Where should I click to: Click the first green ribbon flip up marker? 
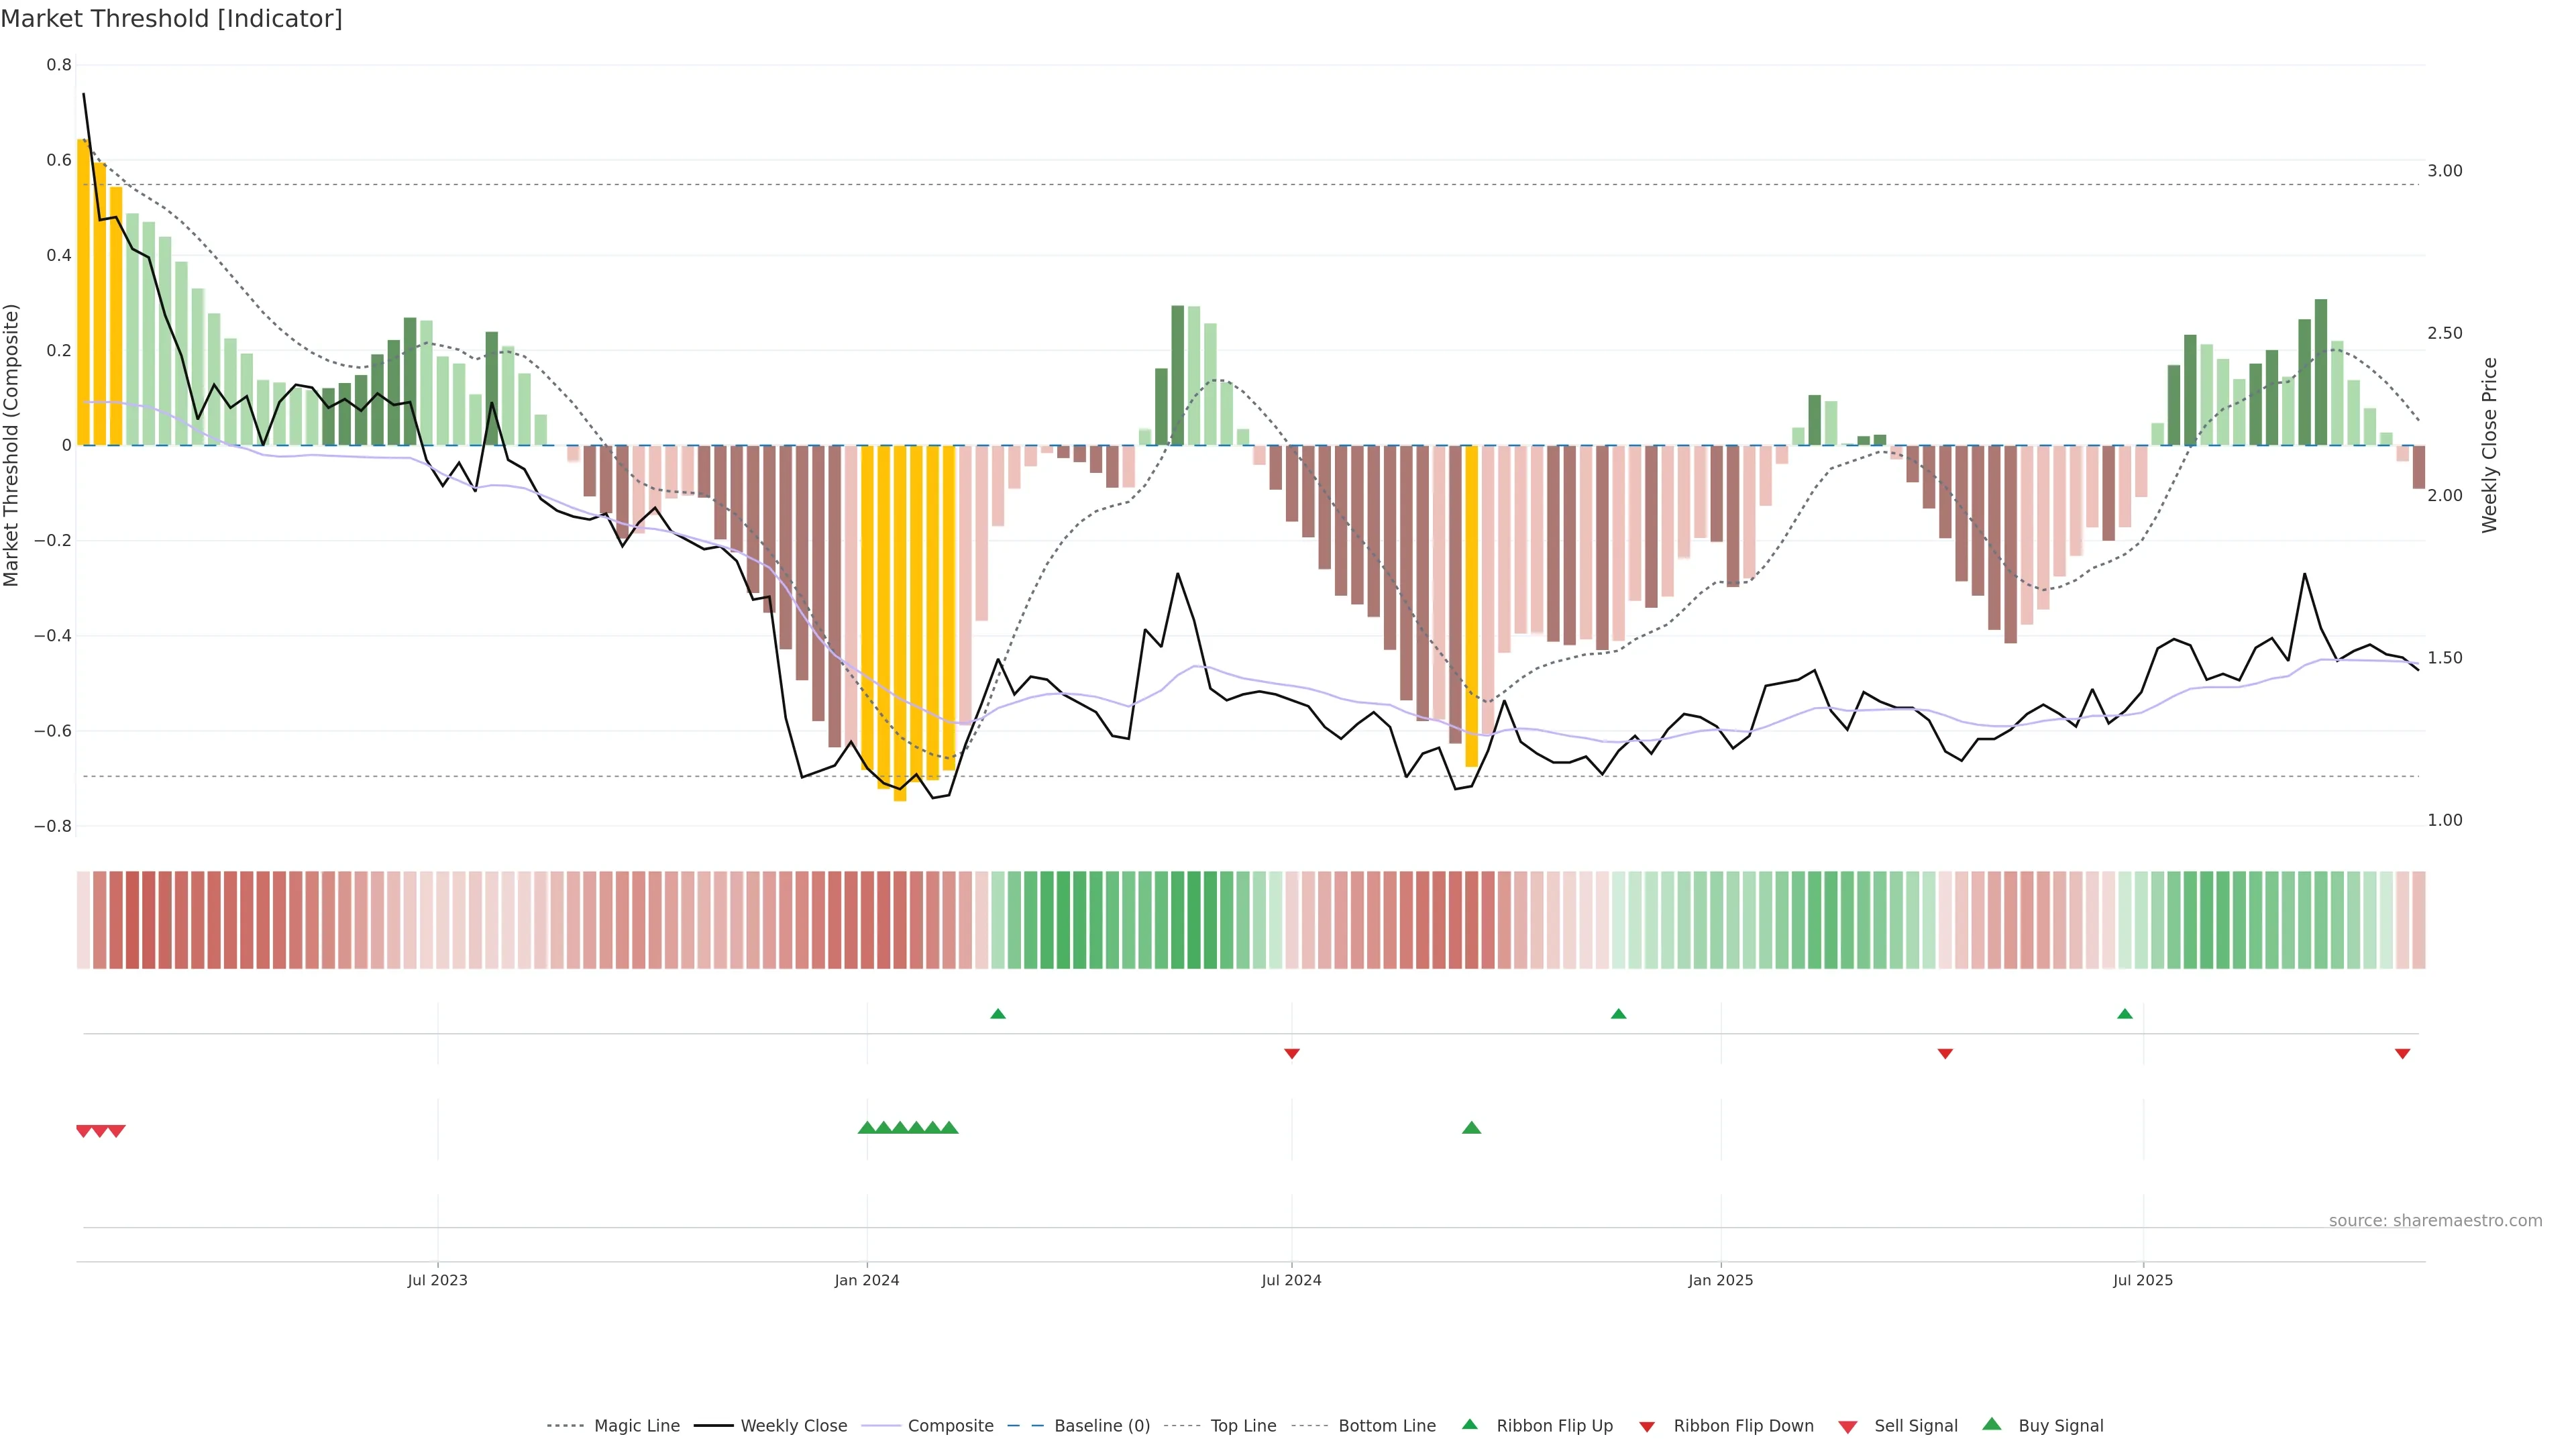(997, 1014)
